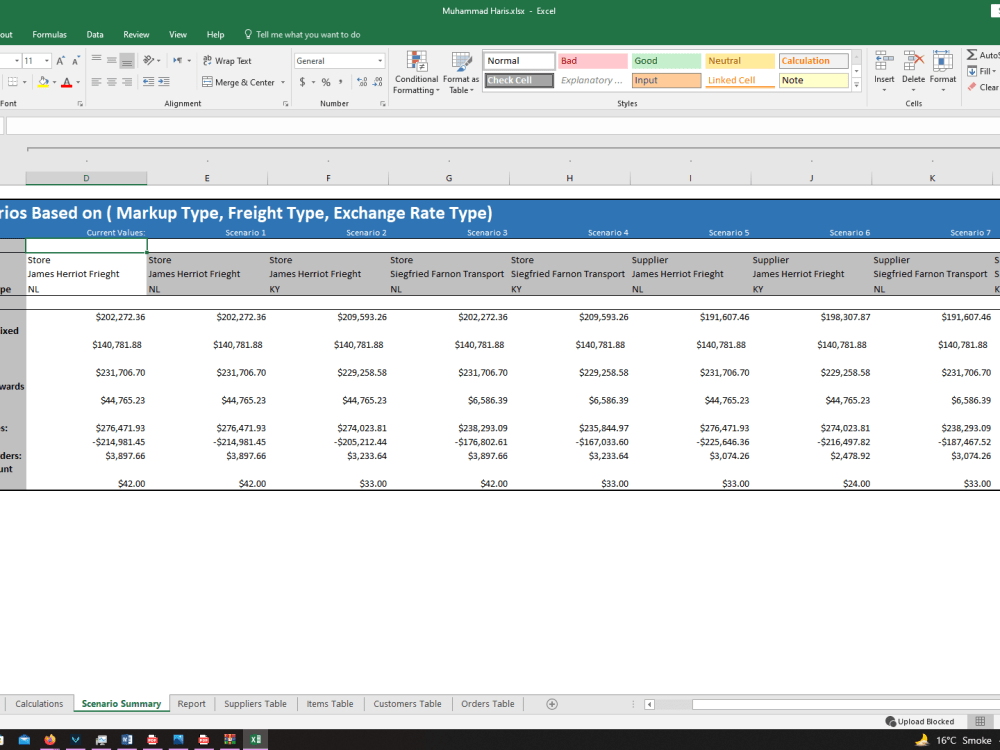Switch to the Calculations sheet tab
Image resolution: width=1000 pixels, height=750 pixels.
[x=39, y=704]
